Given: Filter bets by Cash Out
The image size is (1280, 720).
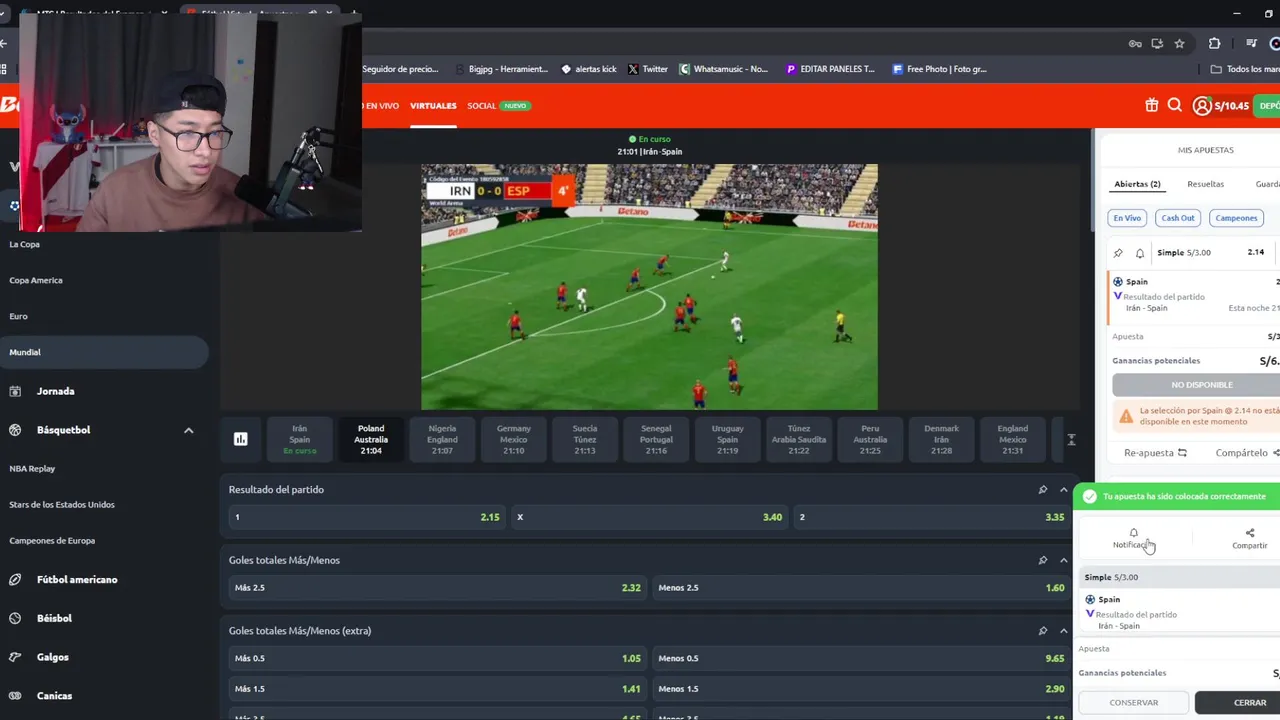Looking at the screenshot, I should click(x=1178, y=218).
